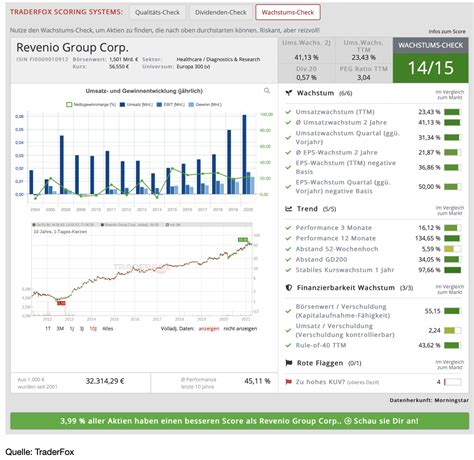Click checkmark next to Umsatz / Verschuldung
Screen dimensions: 474x460
tap(288, 330)
